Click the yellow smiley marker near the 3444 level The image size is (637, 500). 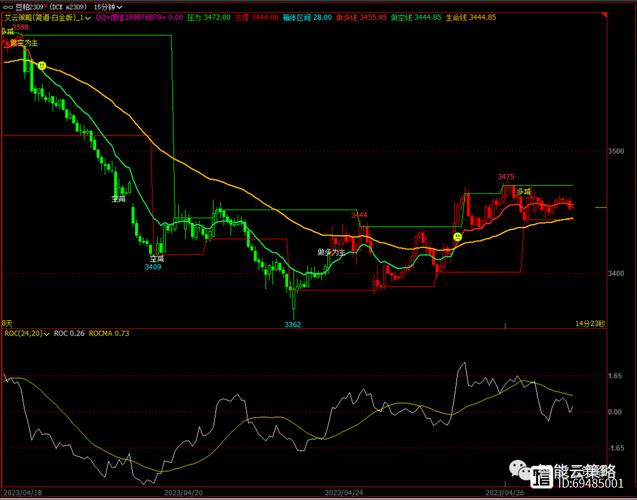457,237
